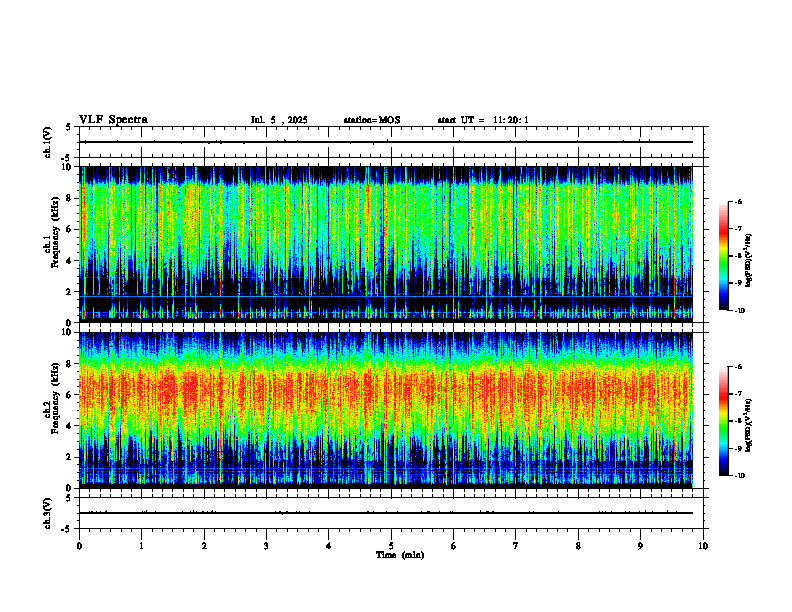Click the ch.1 color bar log(PSD) unit label

click(749, 260)
